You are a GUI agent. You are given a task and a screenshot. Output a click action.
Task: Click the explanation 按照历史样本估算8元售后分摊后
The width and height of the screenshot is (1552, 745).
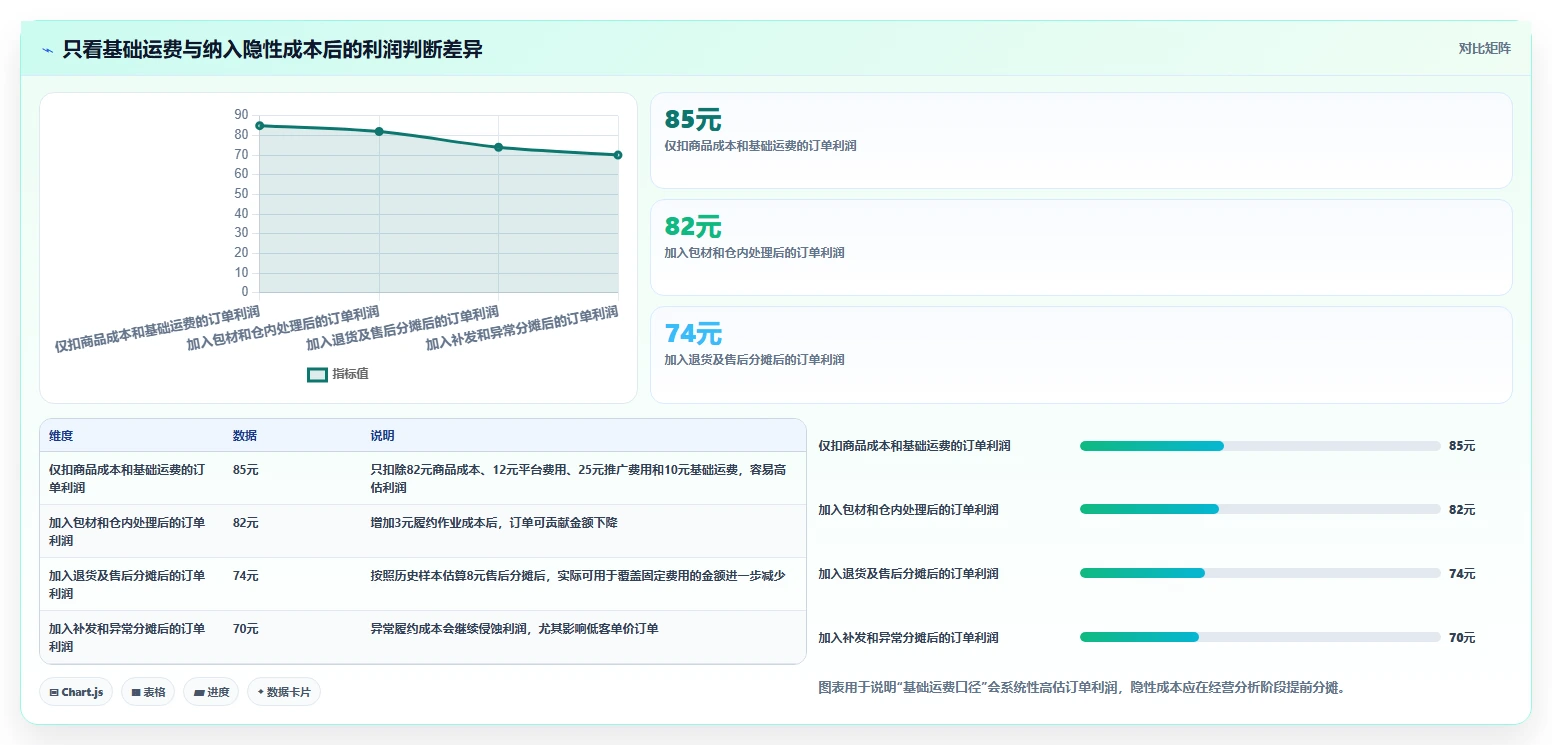point(578,575)
